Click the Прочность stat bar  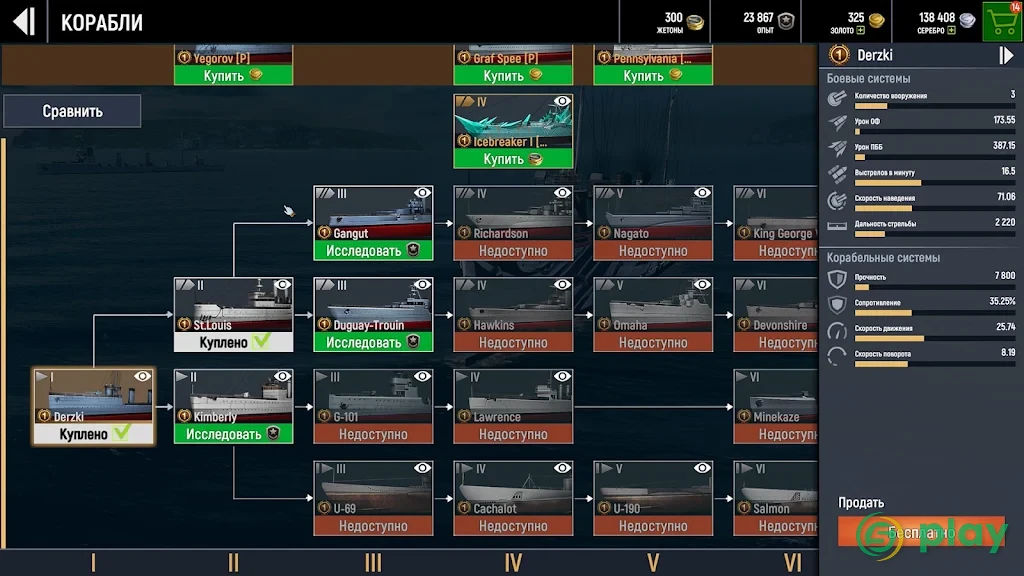tap(935, 287)
